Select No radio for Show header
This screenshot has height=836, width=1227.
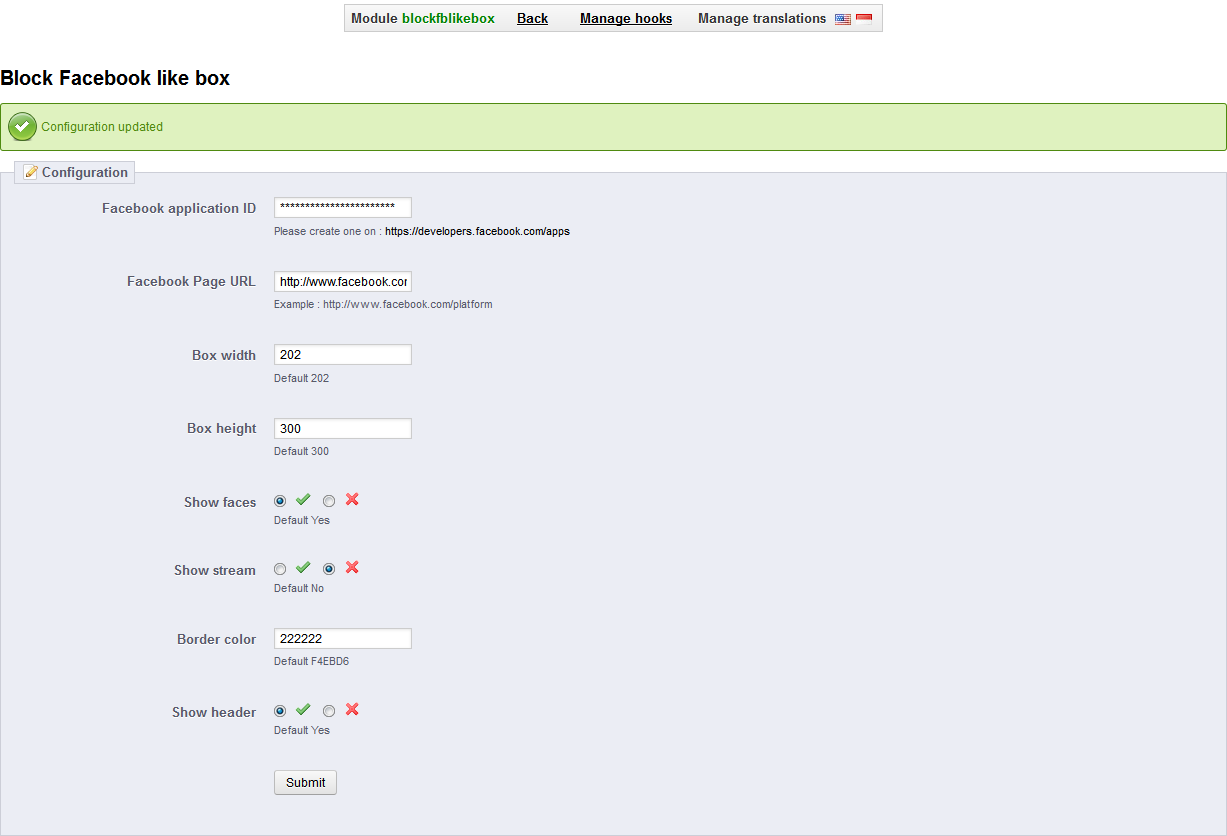[329, 711]
